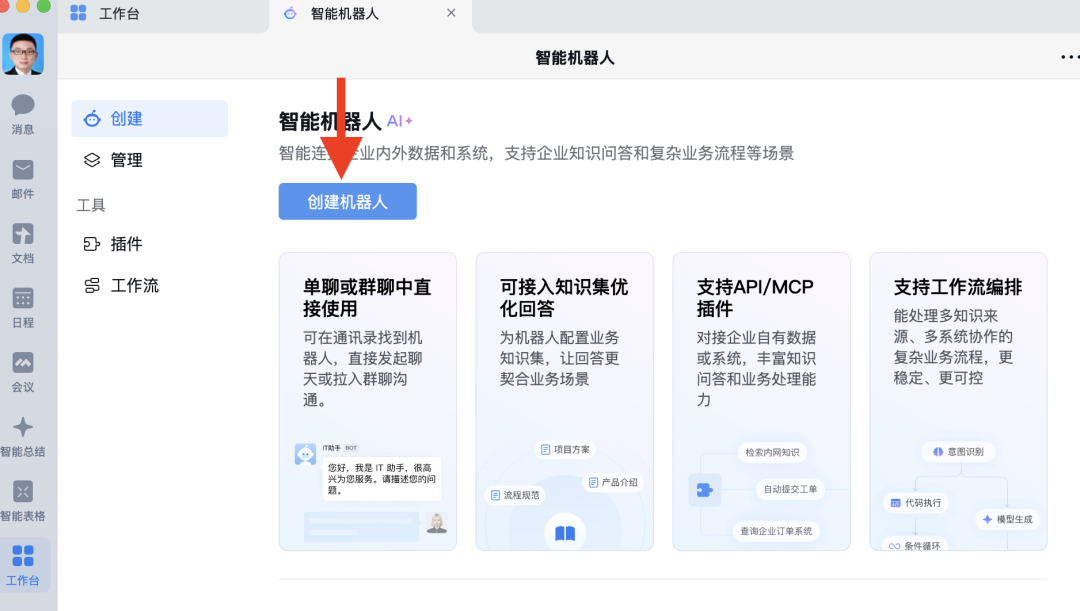Image resolution: width=1080 pixels, height=611 pixels.
Task: Open the 单聊或群聊中直接使用 card
Action: pos(367,400)
